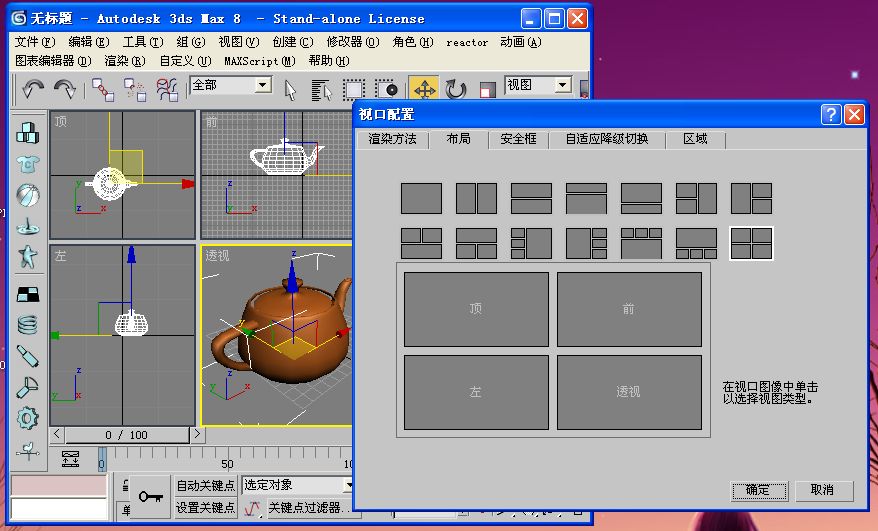878x531 pixels.
Task: Click the 0 / 100 time slider
Action: pos(127,435)
